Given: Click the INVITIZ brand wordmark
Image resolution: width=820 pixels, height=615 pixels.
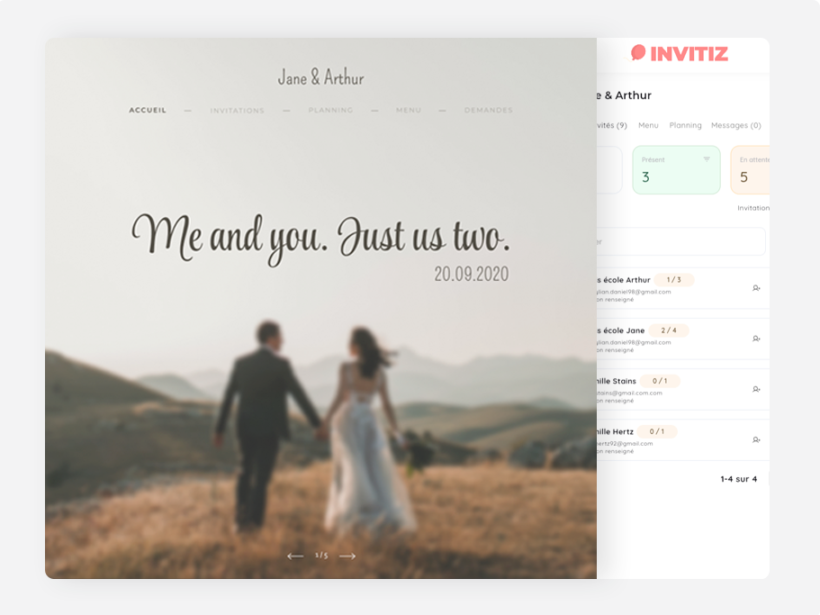Looking at the screenshot, I should coord(689,53).
